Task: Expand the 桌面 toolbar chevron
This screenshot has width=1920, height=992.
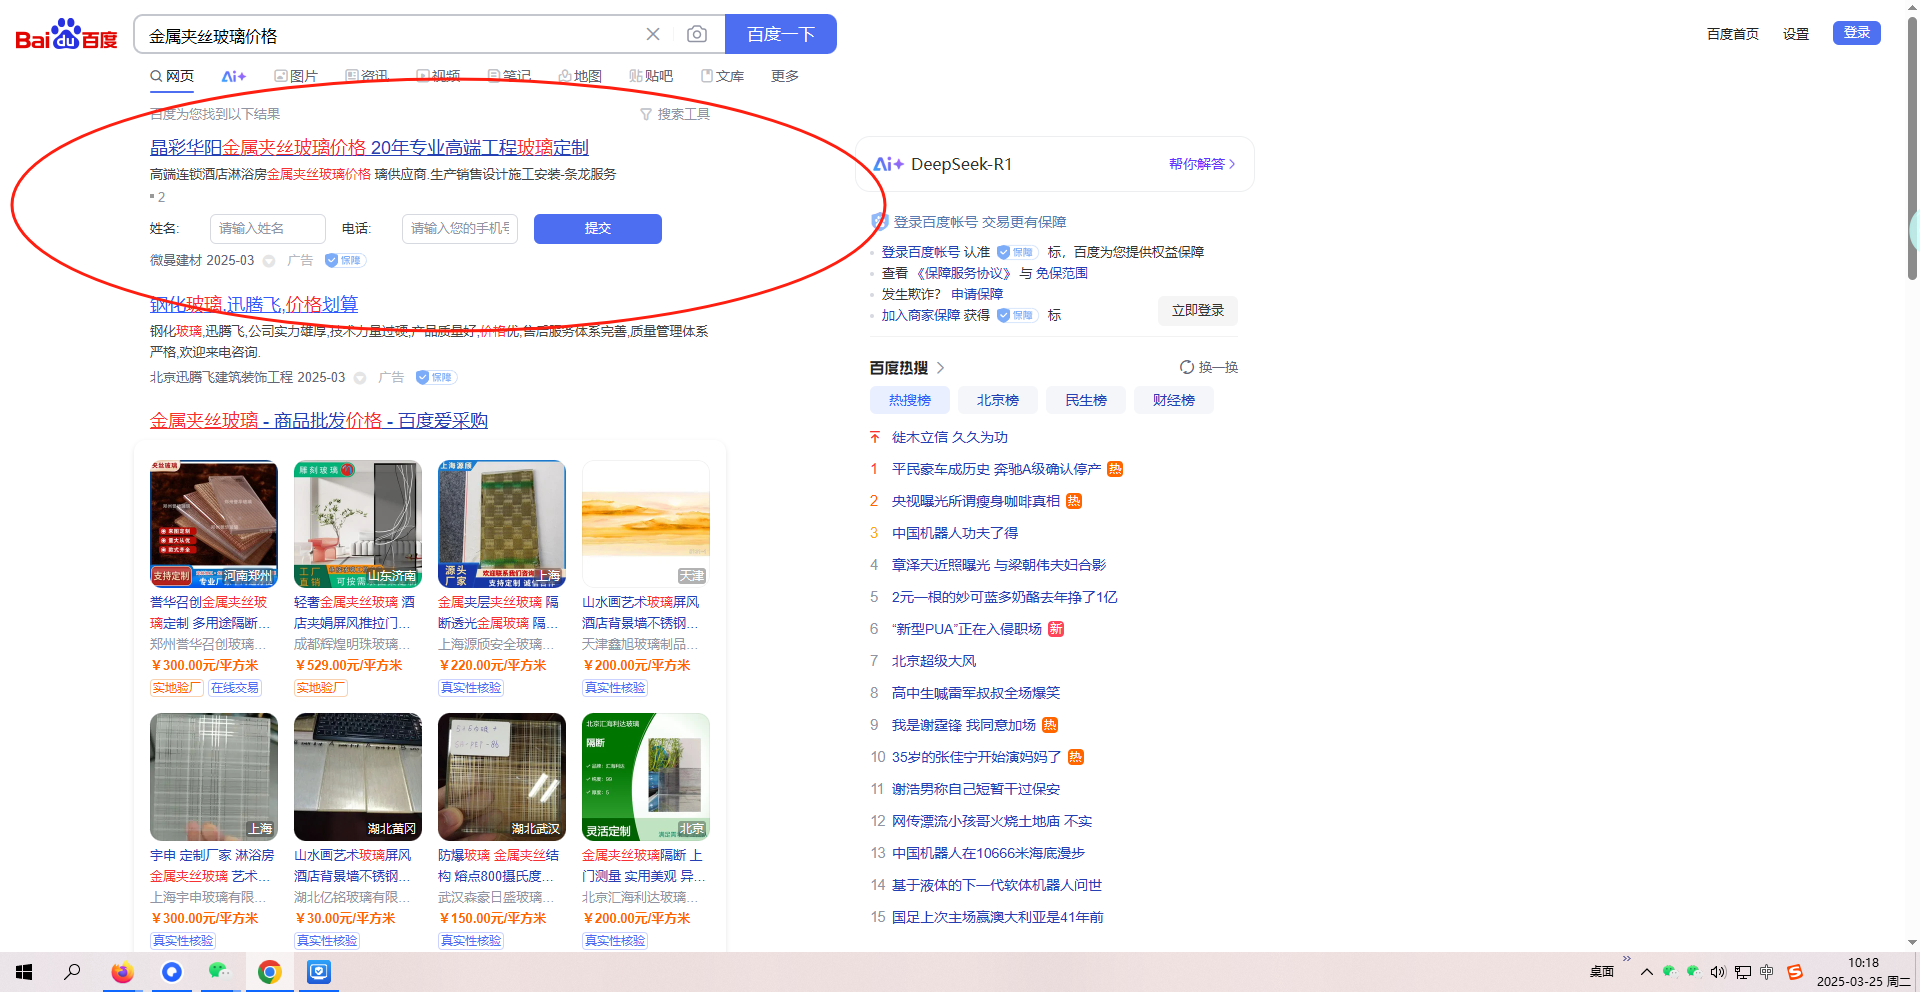Action: click(1627, 960)
